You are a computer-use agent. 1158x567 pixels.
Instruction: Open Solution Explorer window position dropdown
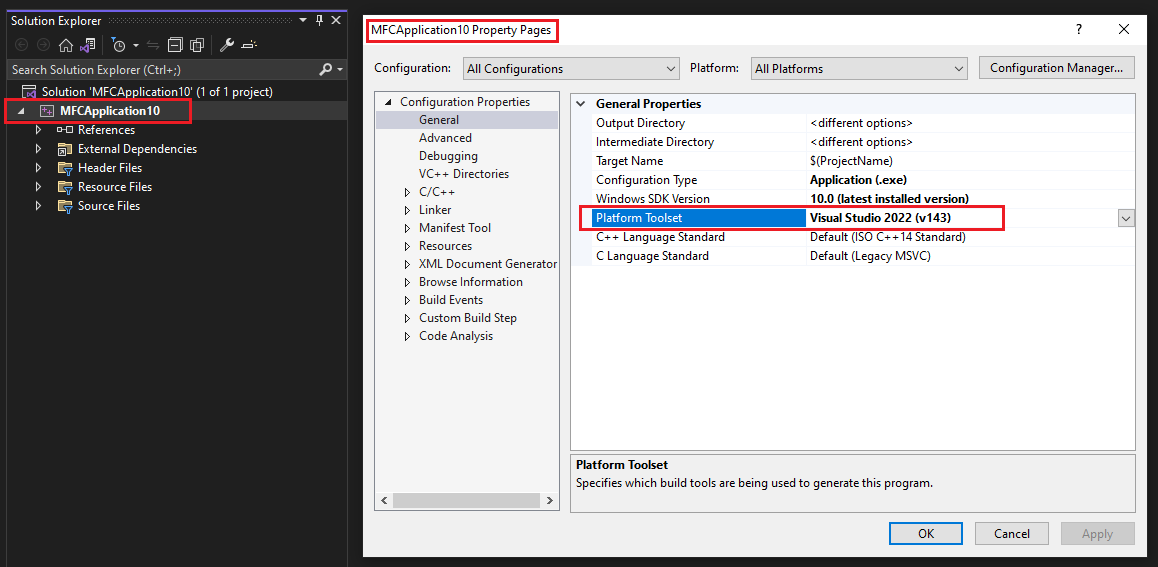point(304,21)
